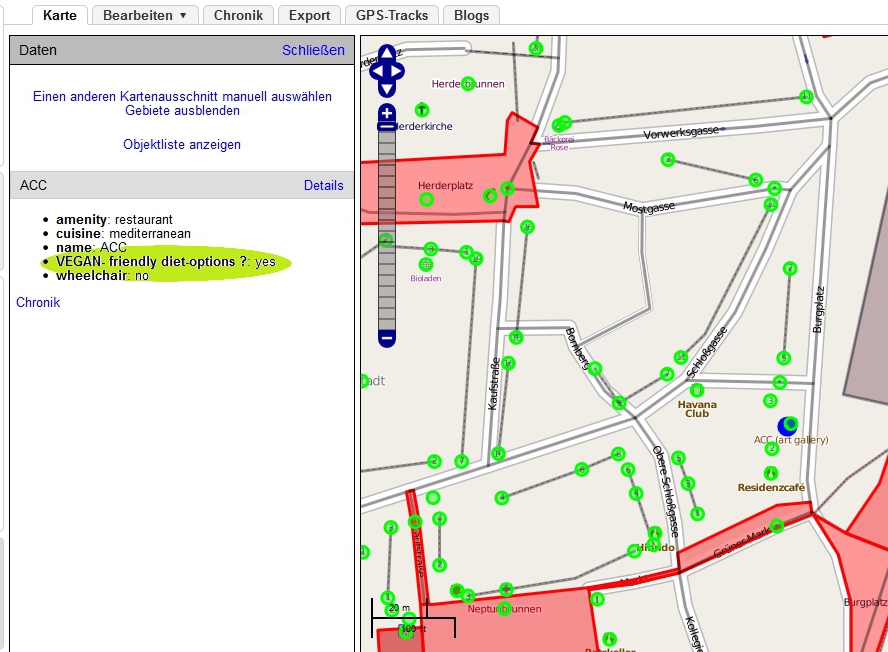
Task: Open the Chronik link below the tag list
Action: (x=38, y=302)
